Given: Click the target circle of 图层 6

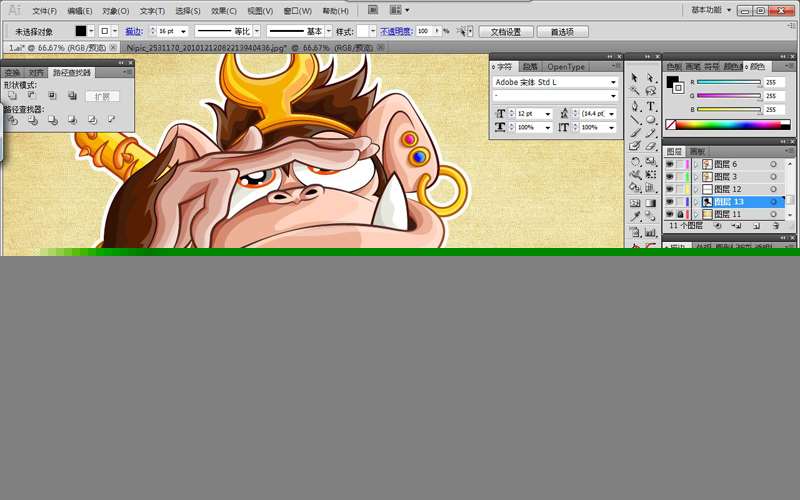Looking at the screenshot, I should point(773,164).
